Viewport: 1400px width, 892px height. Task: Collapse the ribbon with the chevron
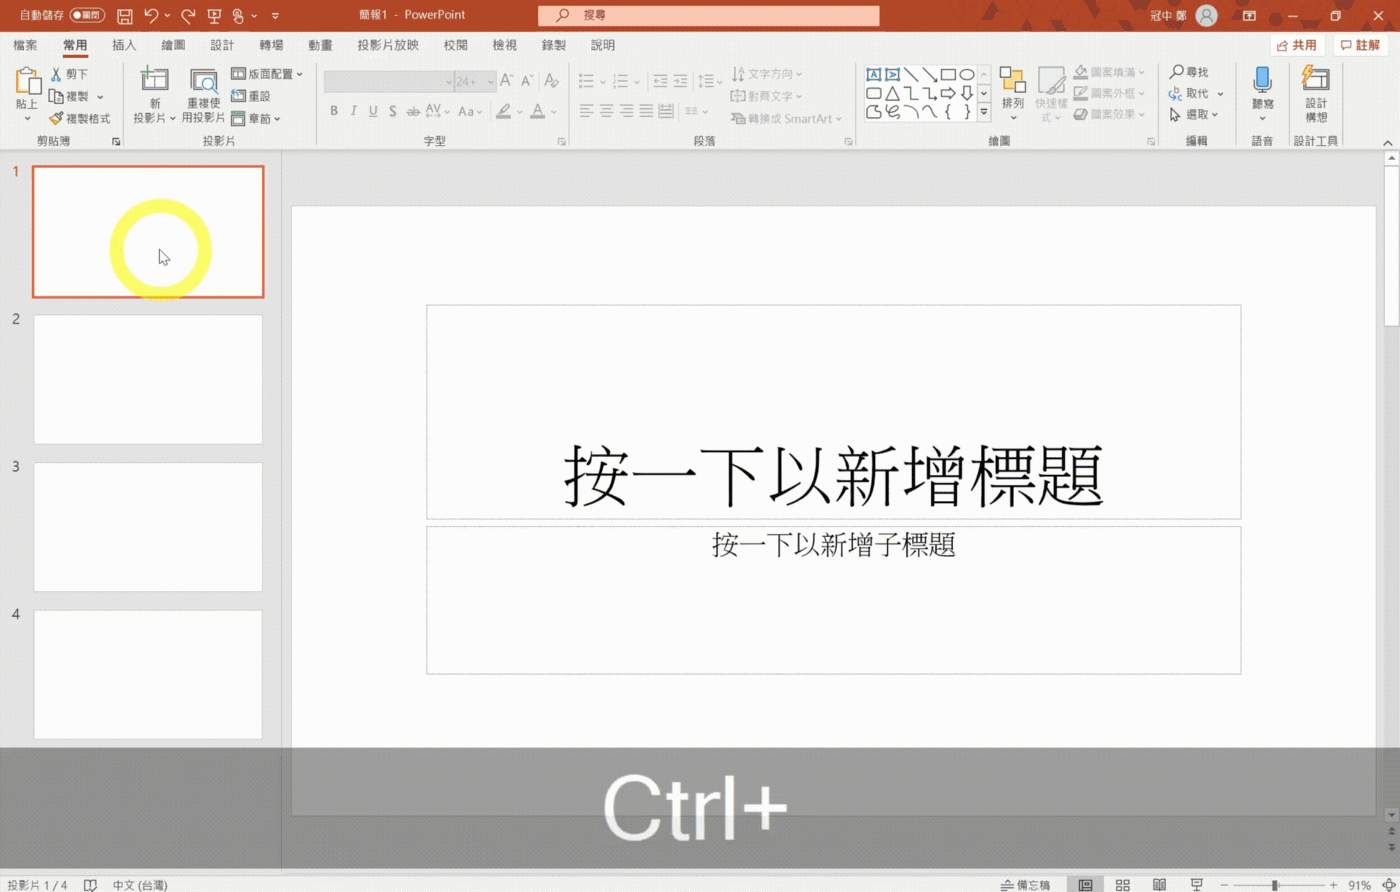(1388, 142)
